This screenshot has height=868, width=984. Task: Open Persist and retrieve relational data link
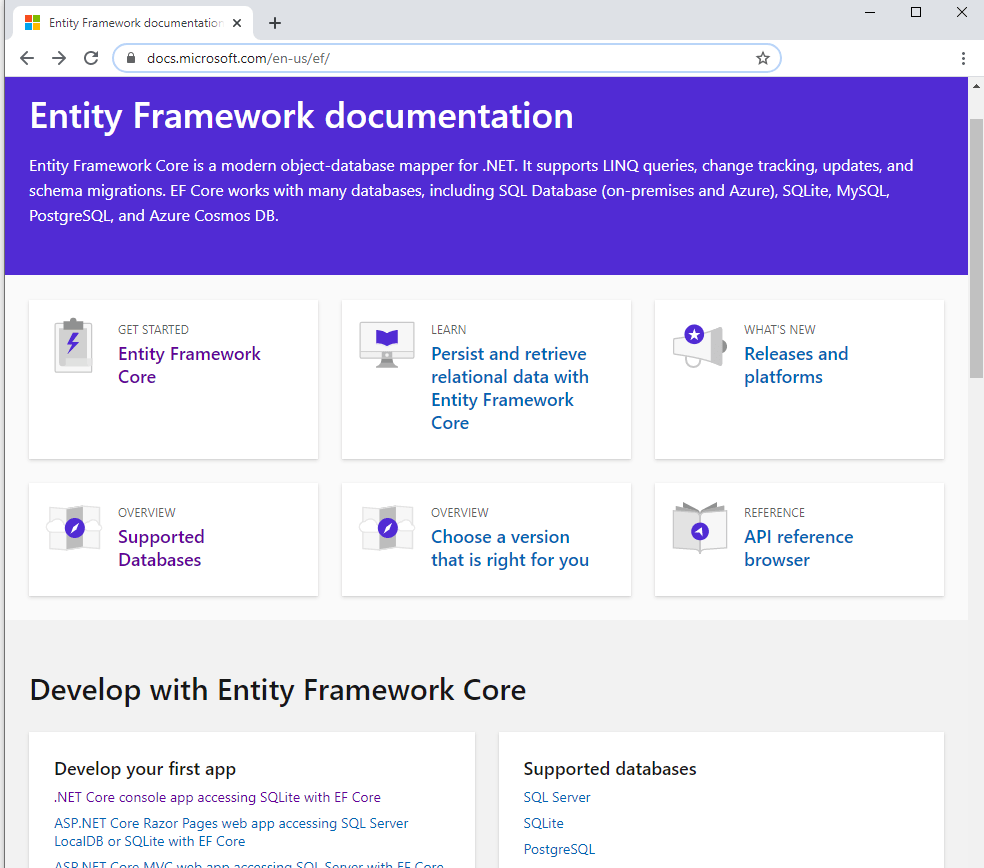[510, 388]
